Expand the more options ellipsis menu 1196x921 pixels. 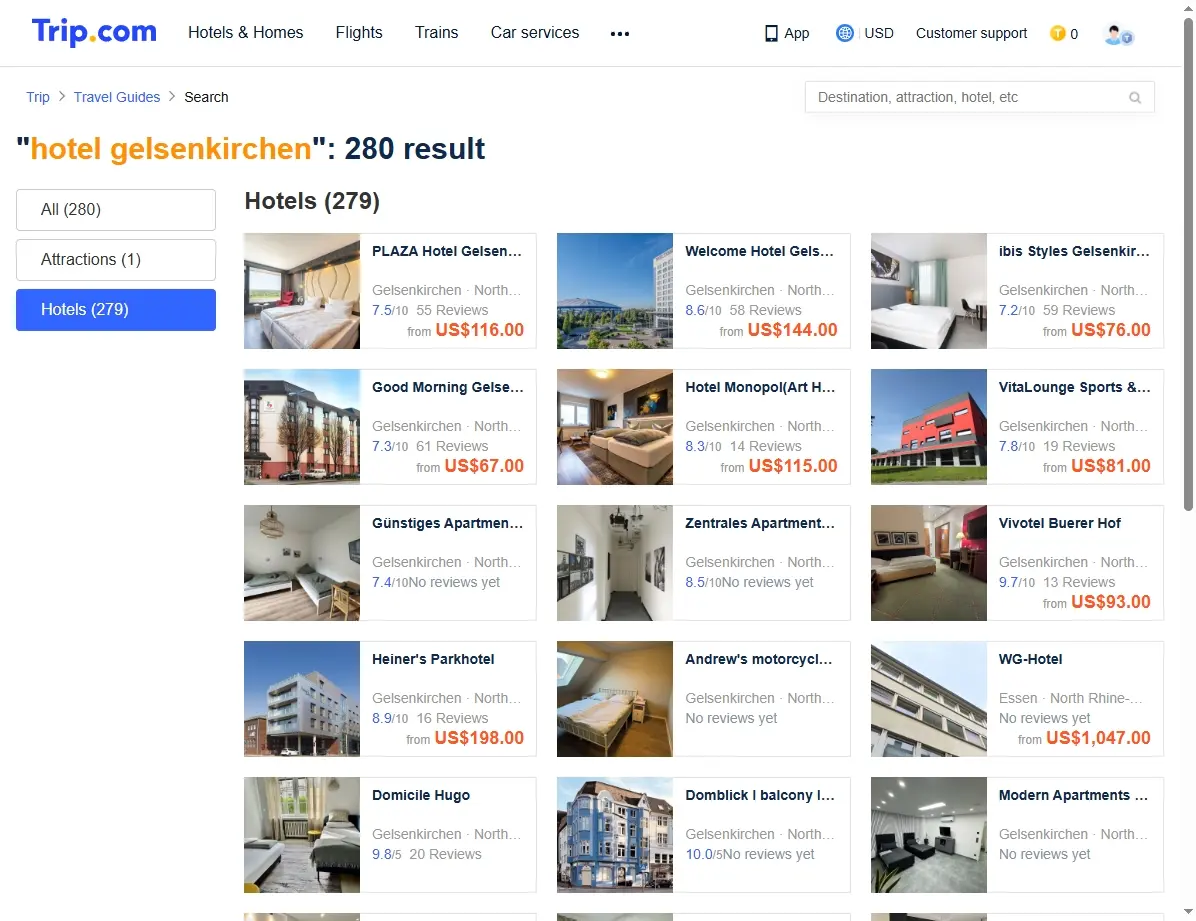[620, 34]
